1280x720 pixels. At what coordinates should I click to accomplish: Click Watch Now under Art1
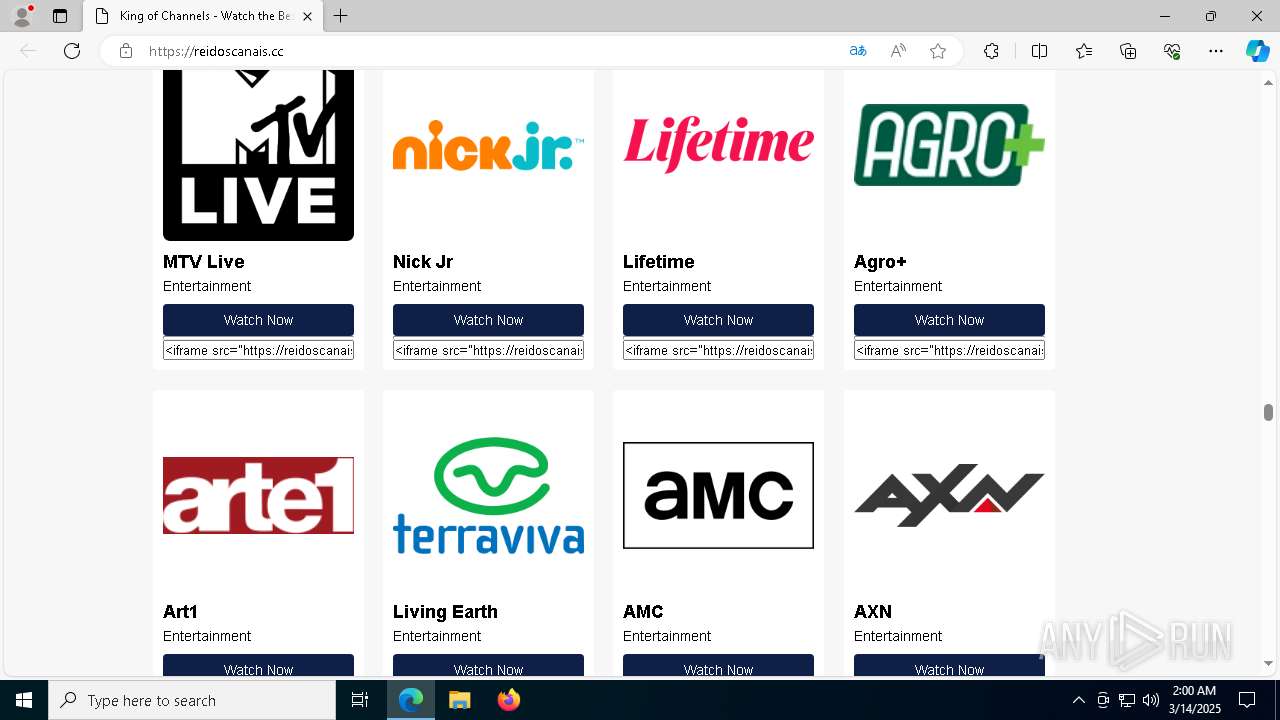click(x=258, y=666)
